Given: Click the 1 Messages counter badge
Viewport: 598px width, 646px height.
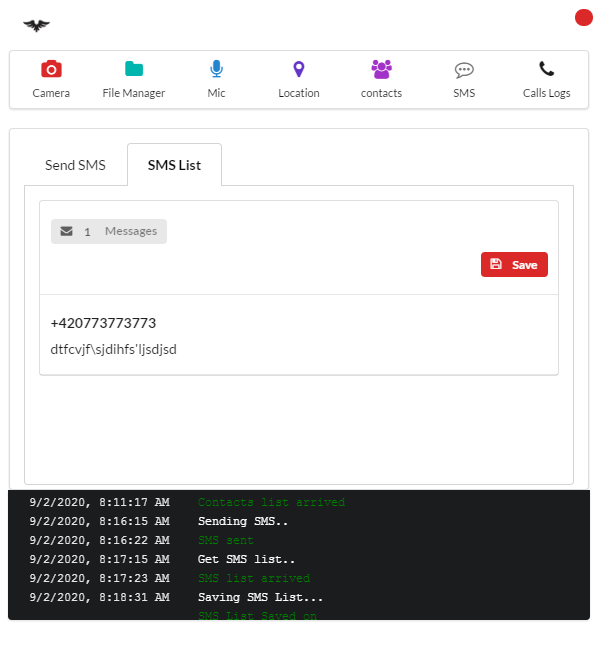Looking at the screenshot, I should 109,232.
